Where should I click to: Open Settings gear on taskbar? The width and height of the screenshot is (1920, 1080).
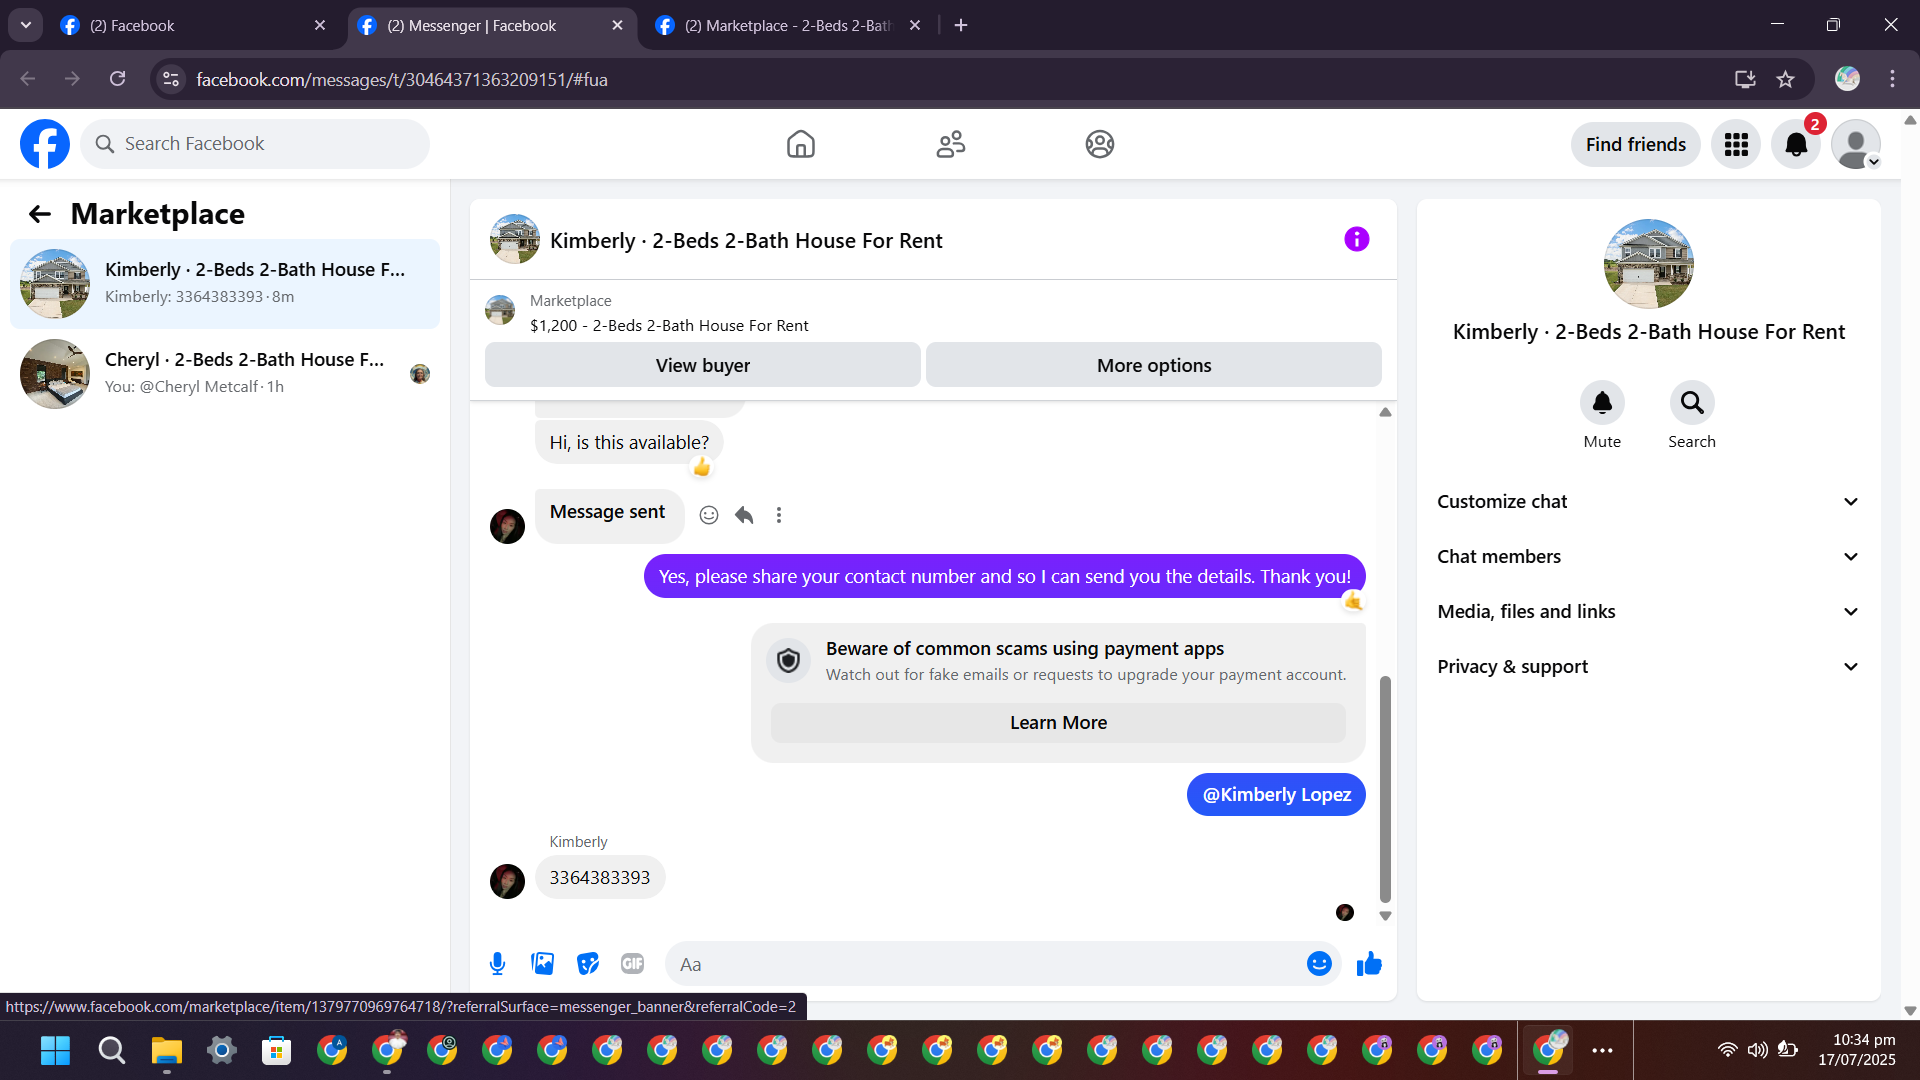coord(221,1050)
